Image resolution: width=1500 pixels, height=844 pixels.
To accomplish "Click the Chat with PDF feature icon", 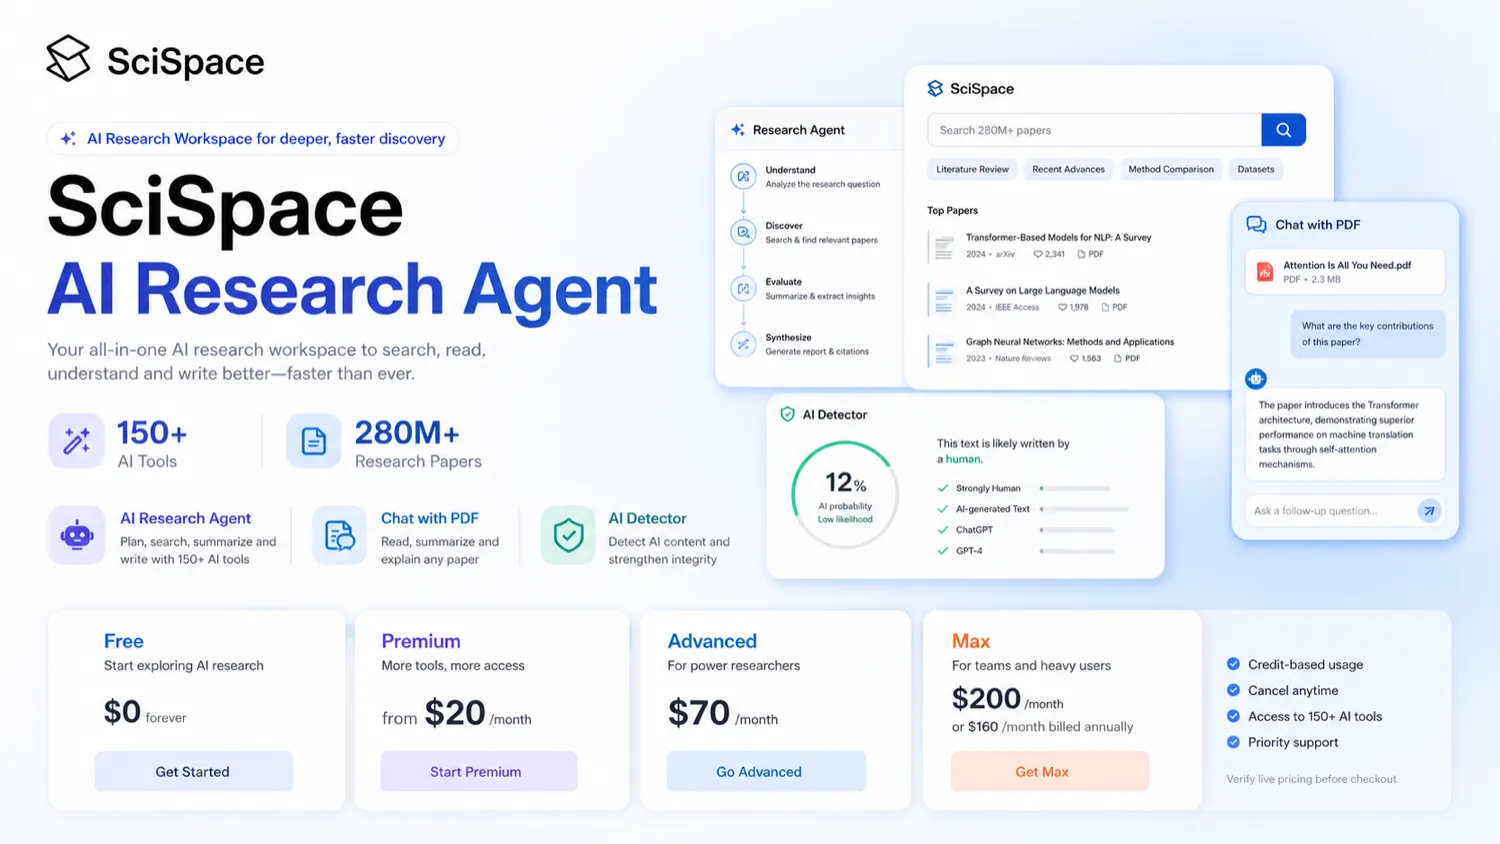I will click(x=339, y=535).
